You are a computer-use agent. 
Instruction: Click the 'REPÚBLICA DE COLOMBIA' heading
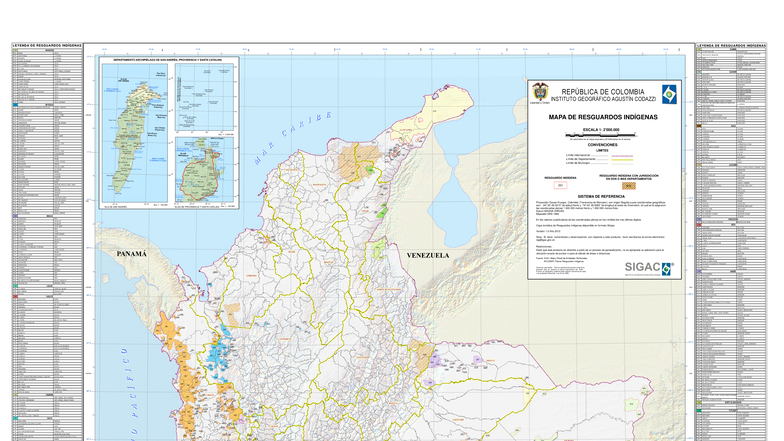[602, 92]
